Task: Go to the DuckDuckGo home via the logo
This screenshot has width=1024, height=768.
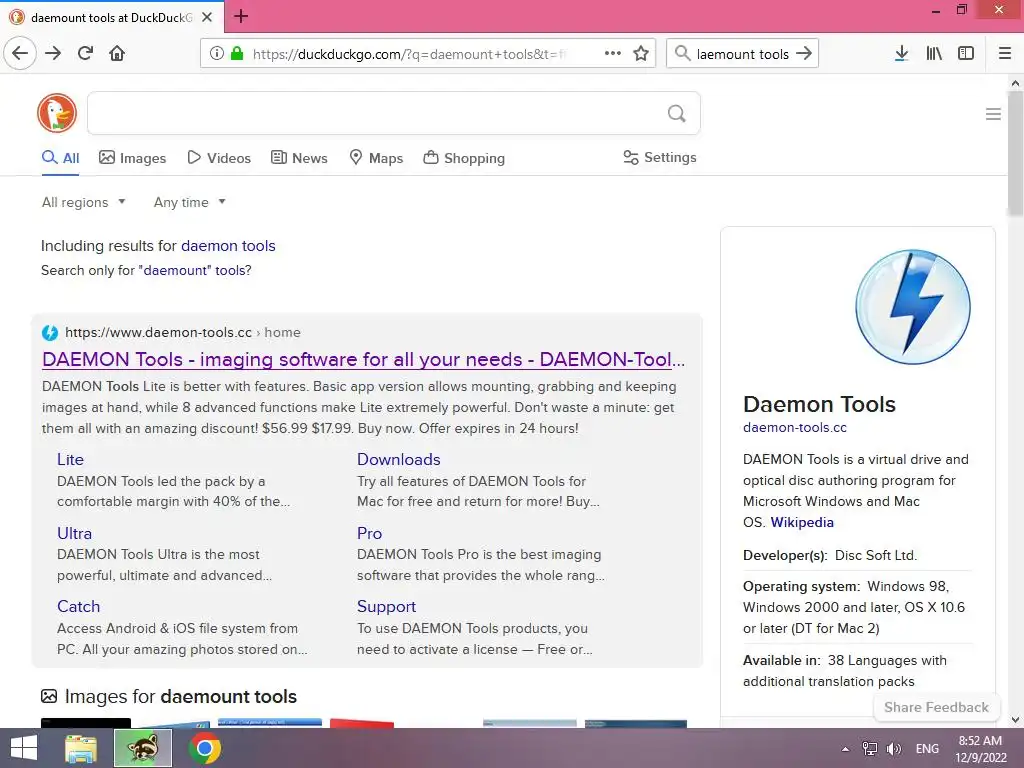Action: [57, 113]
